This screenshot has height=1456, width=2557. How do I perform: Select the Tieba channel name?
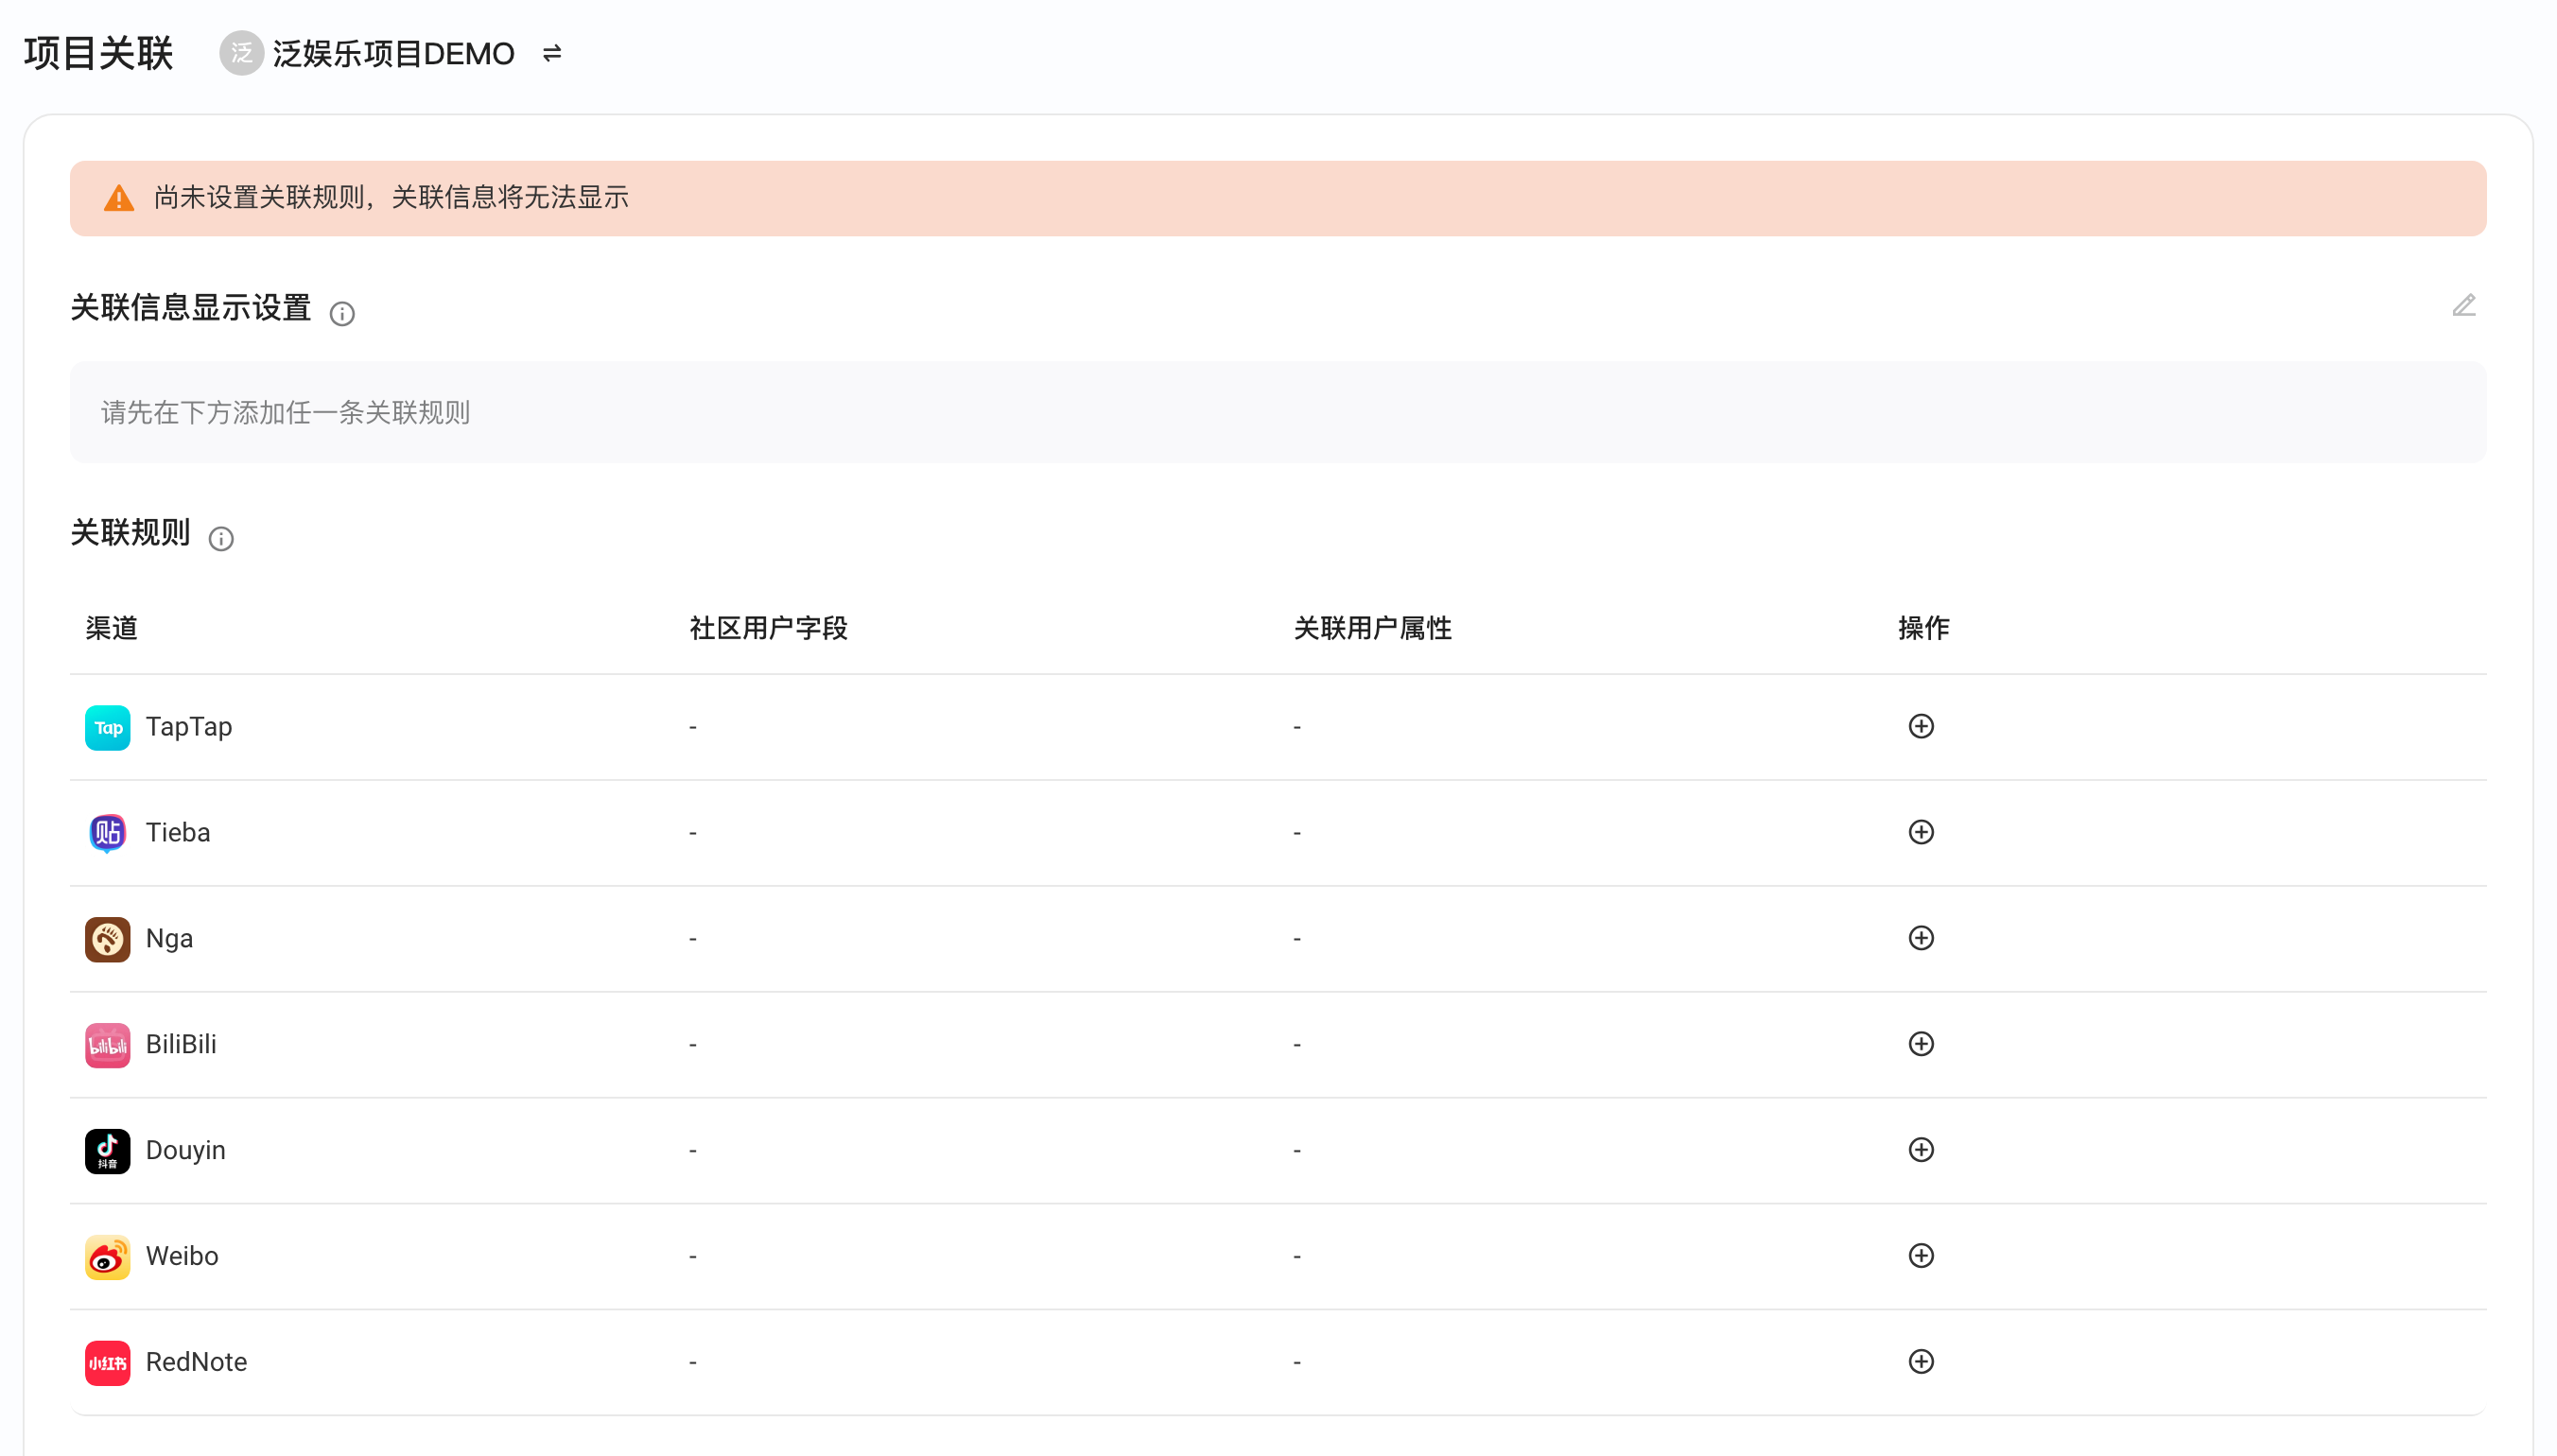178,833
